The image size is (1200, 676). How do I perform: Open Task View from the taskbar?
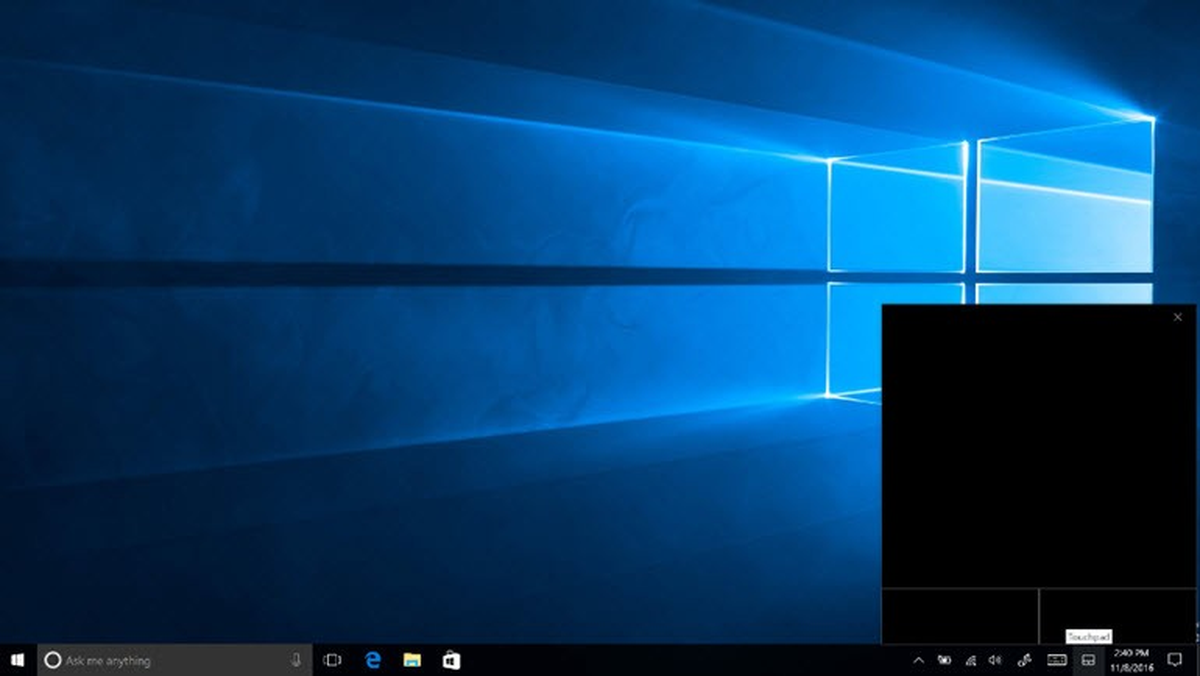(333, 660)
